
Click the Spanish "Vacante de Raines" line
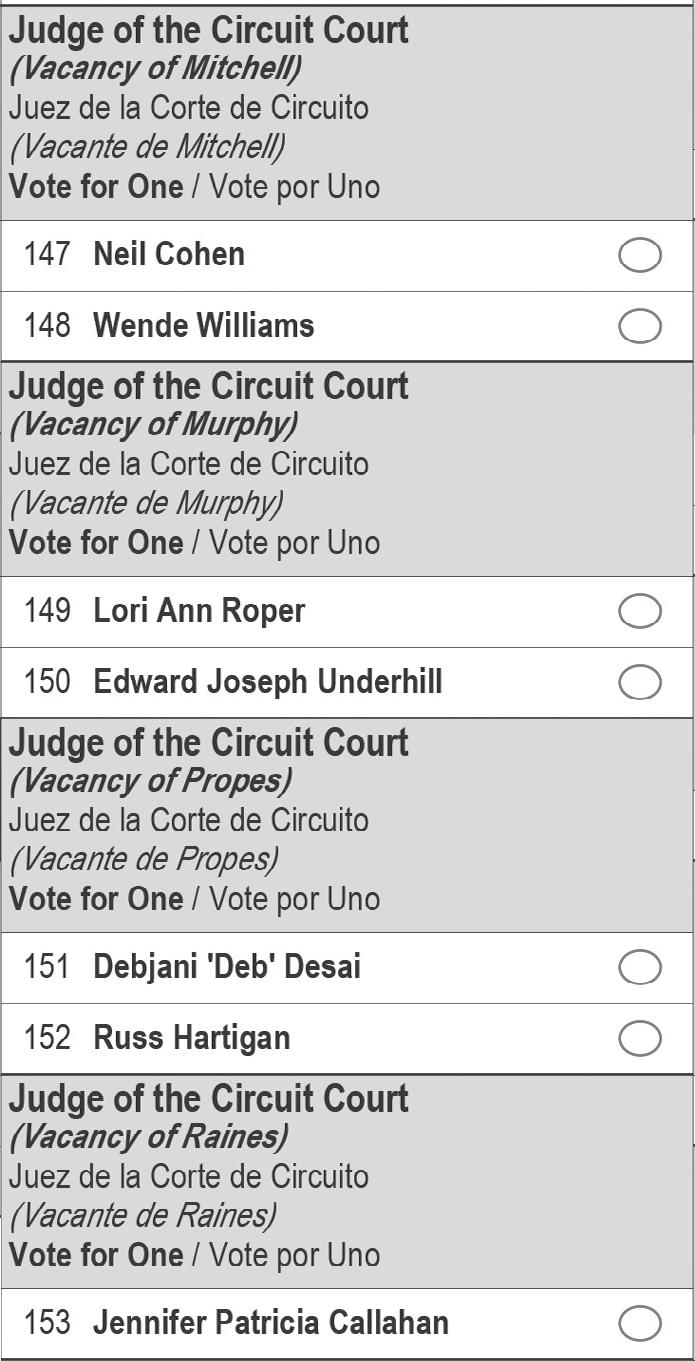pos(142,1215)
